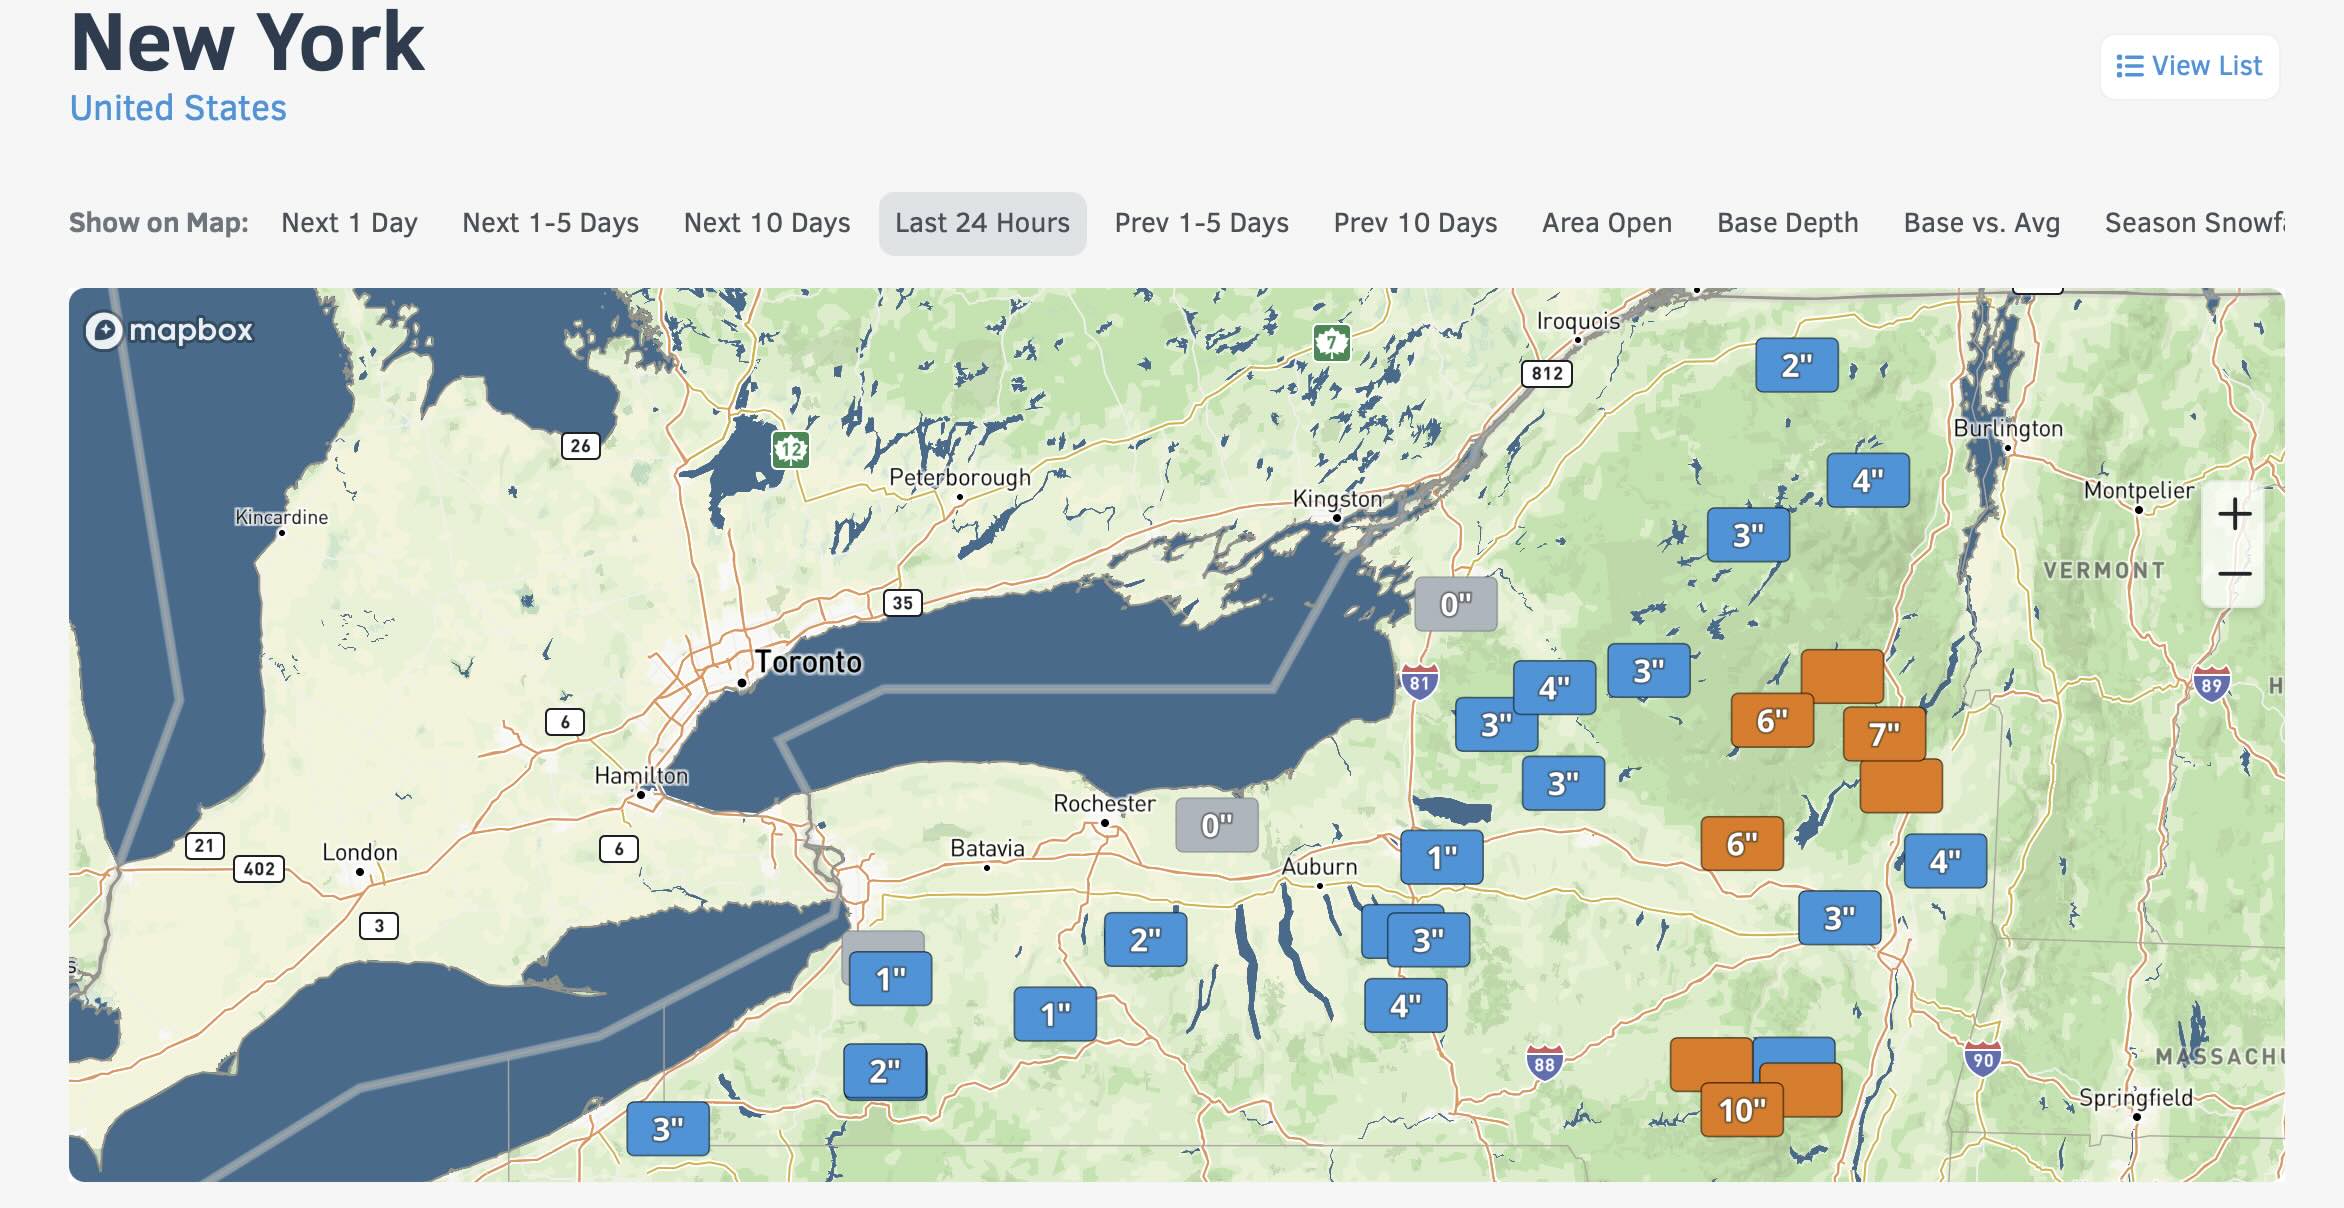The width and height of the screenshot is (2344, 1208).
Task: Click the gray 0" marker near Rochester
Action: [x=1216, y=825]
